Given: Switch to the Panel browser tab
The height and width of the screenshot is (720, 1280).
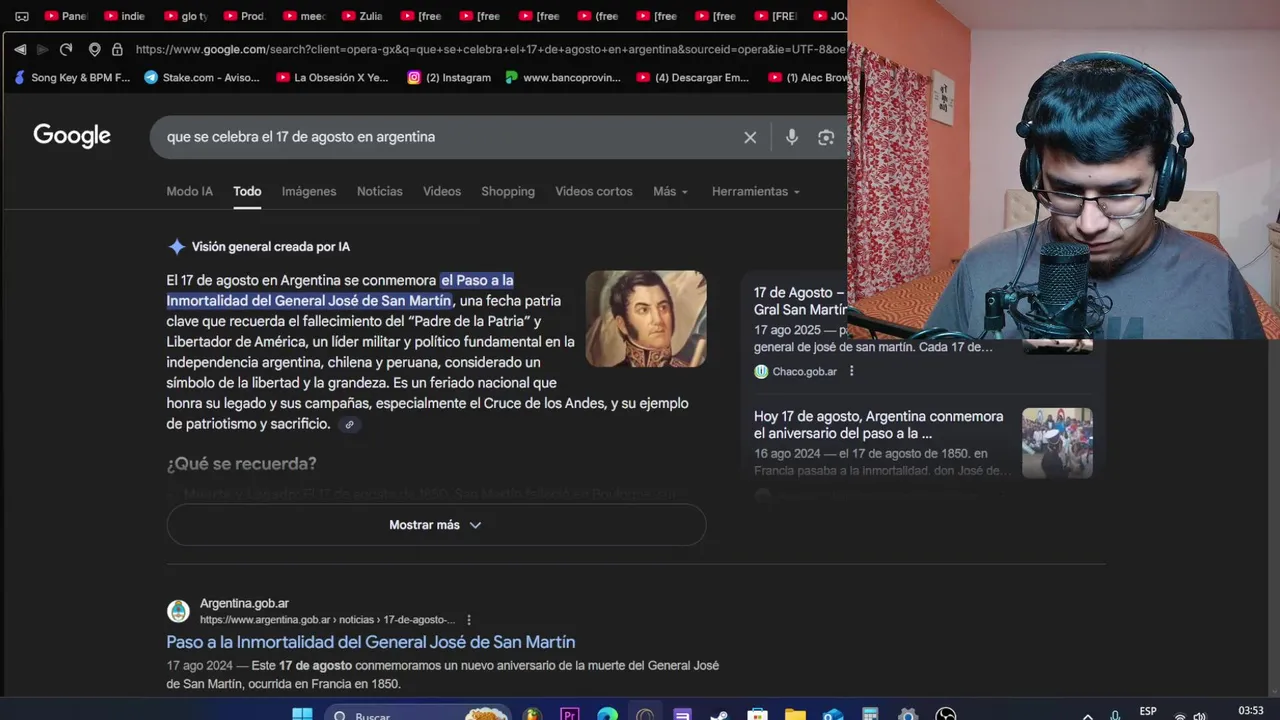Looking at the screenshot, I should pos(66,16).
